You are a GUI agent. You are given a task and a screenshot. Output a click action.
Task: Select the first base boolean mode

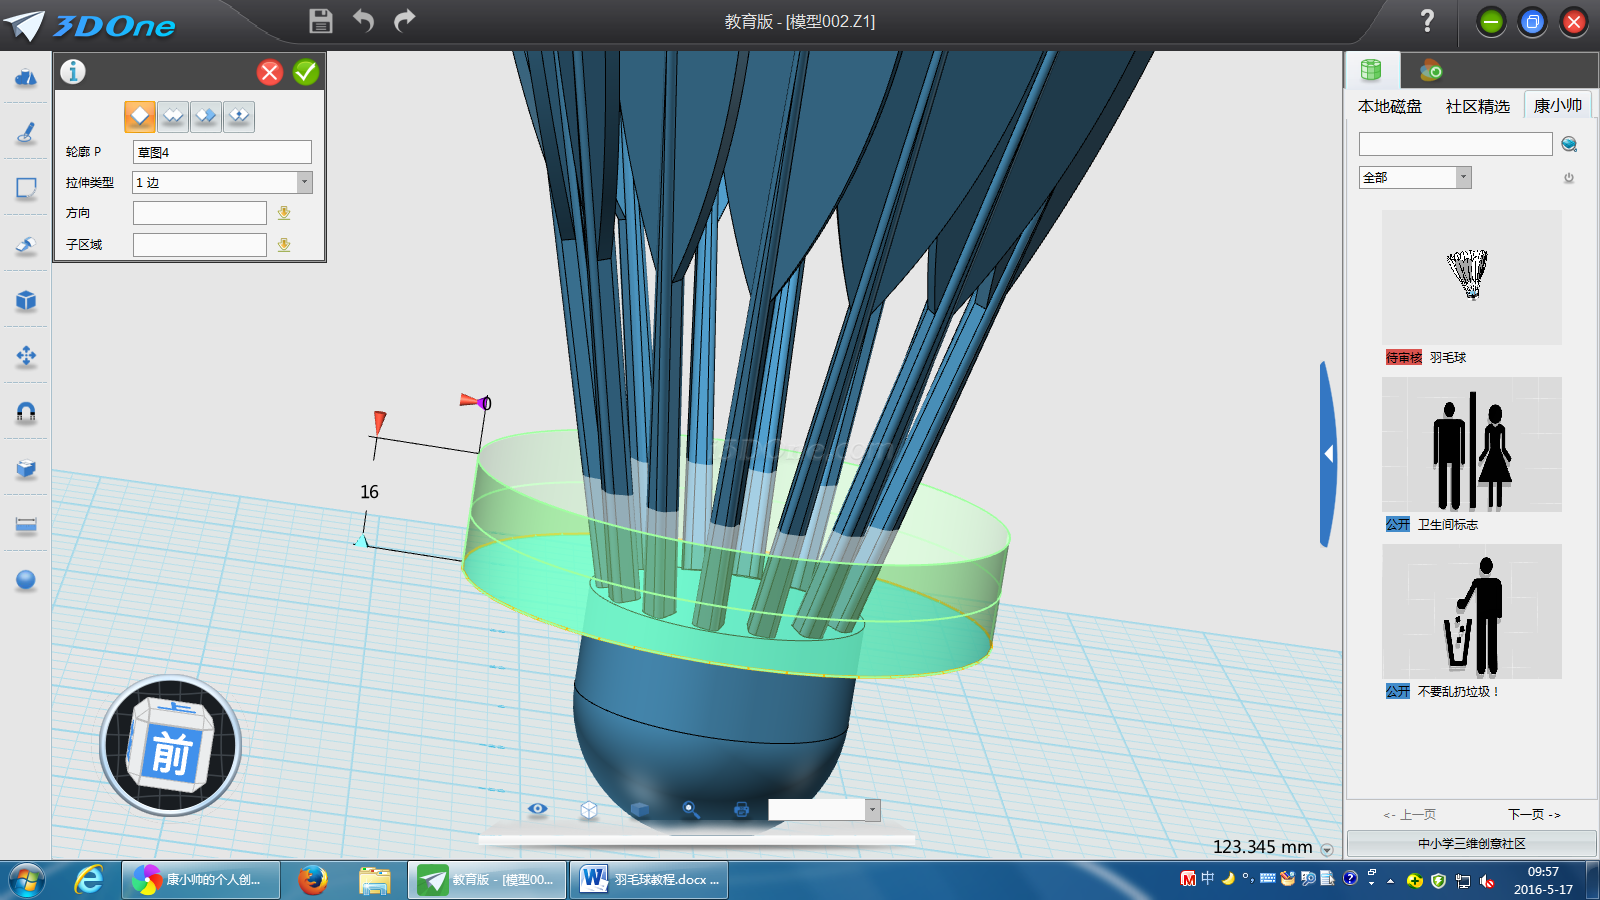click(140, 117)
